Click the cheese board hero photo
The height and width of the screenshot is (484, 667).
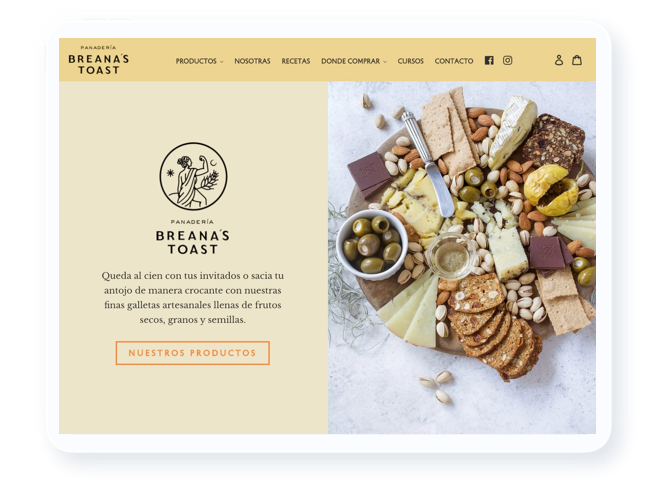[x=462, y=258]
